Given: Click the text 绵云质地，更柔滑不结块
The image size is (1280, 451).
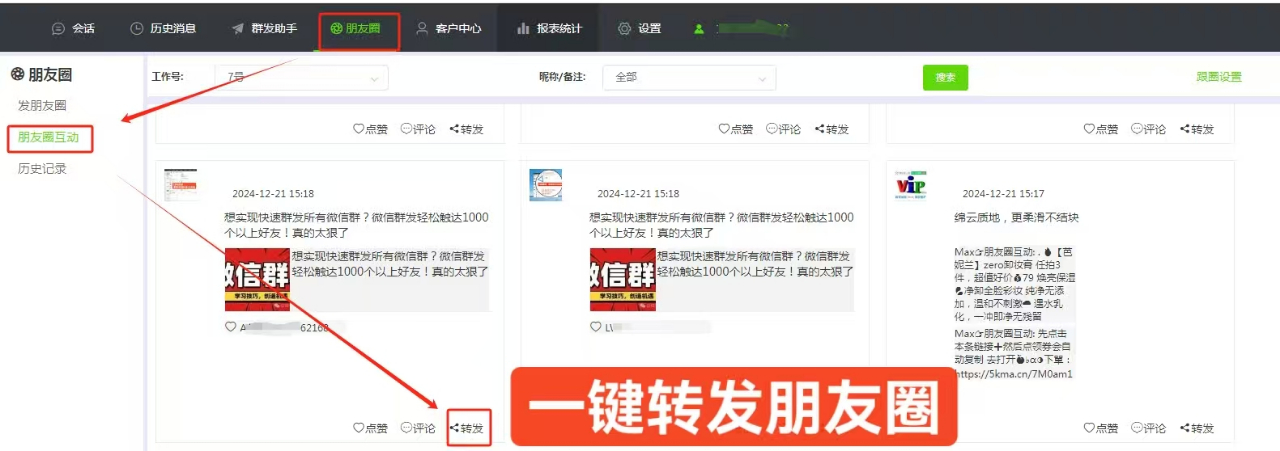Looking at the screenshot, I should pyautogui.click(x=1017, y=218).
